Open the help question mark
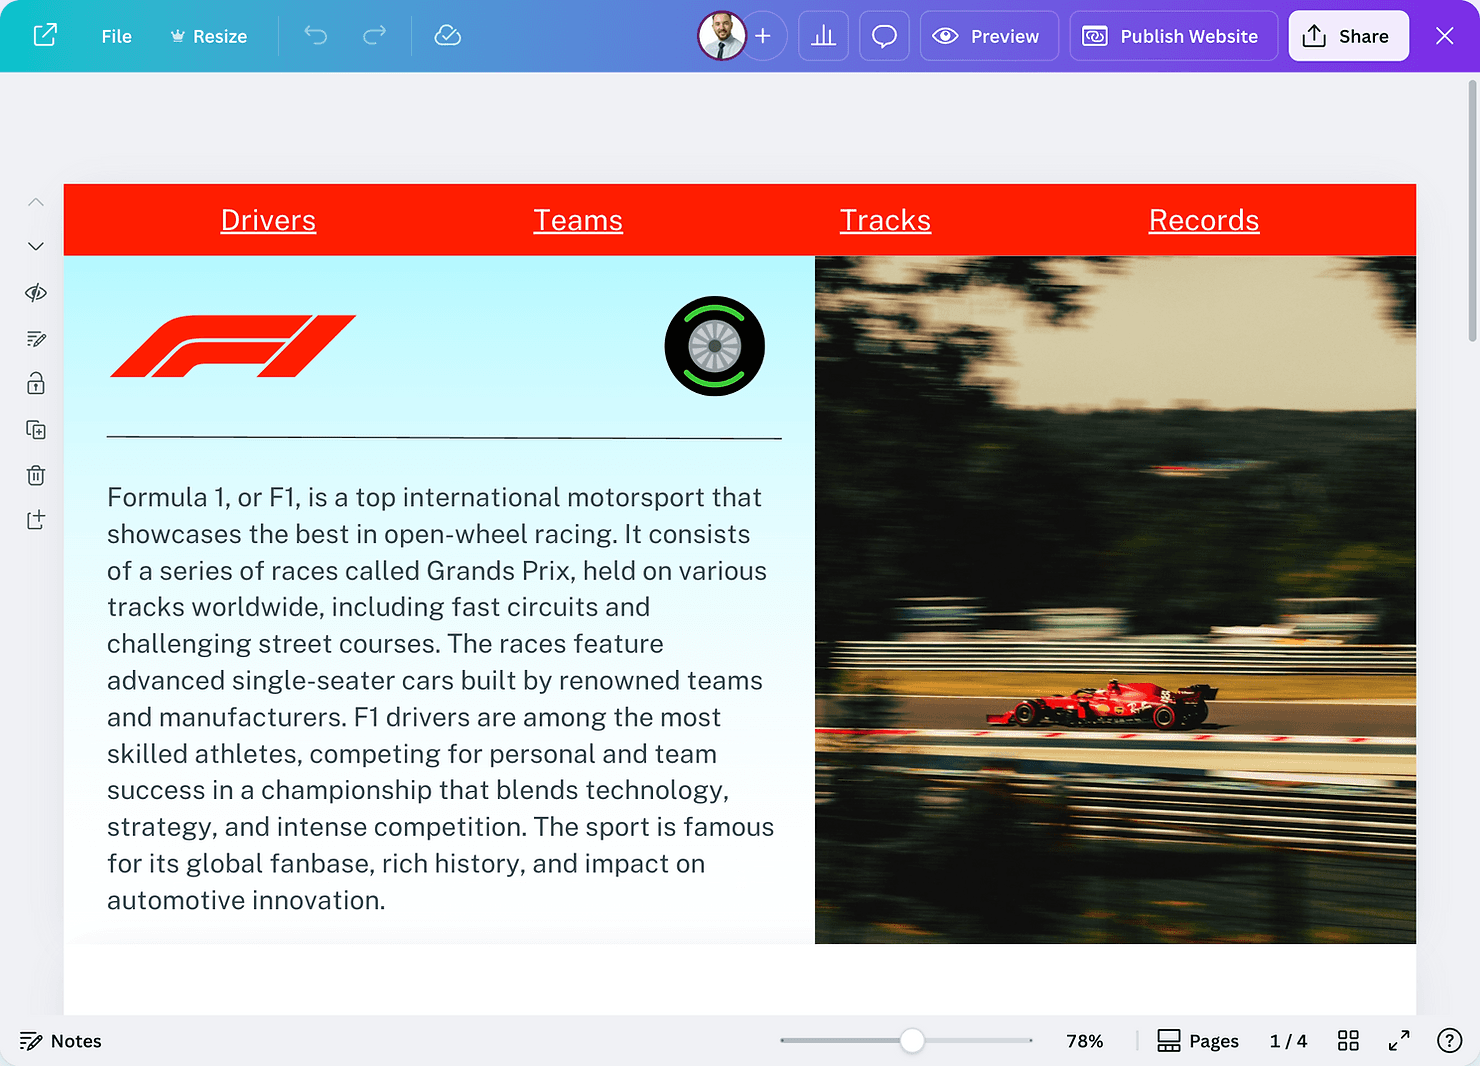This screenshot has width=1480, height=1066. click(1449, 1041)
